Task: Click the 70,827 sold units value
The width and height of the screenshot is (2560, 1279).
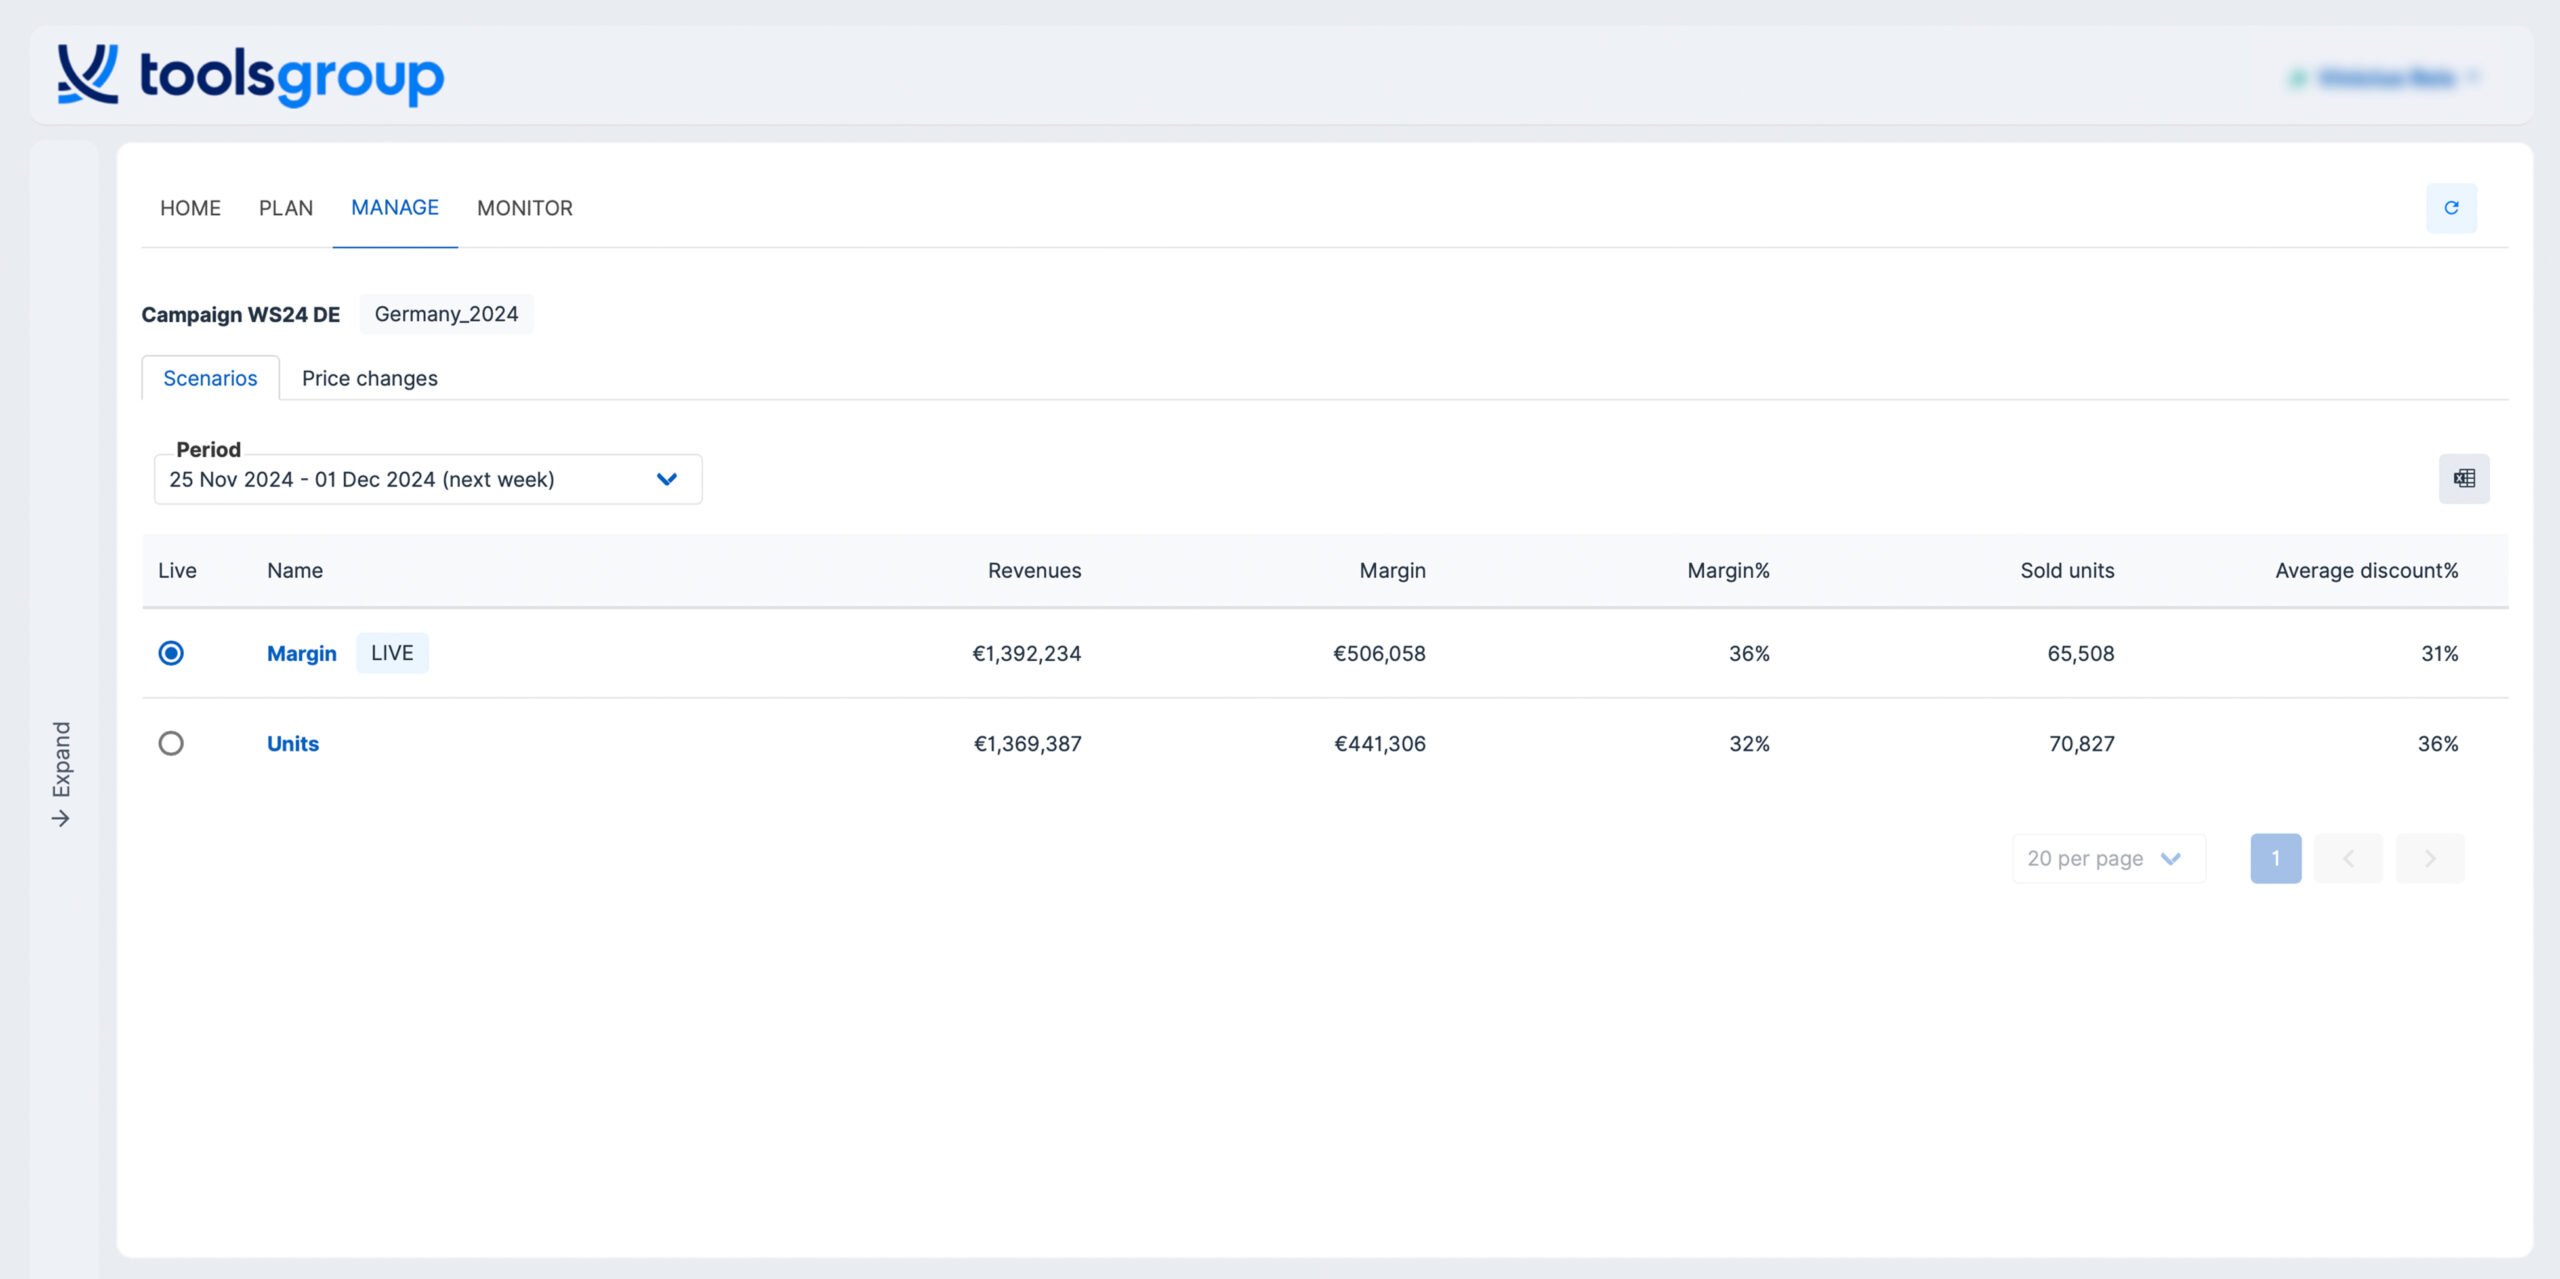Action: [2082, 743]
